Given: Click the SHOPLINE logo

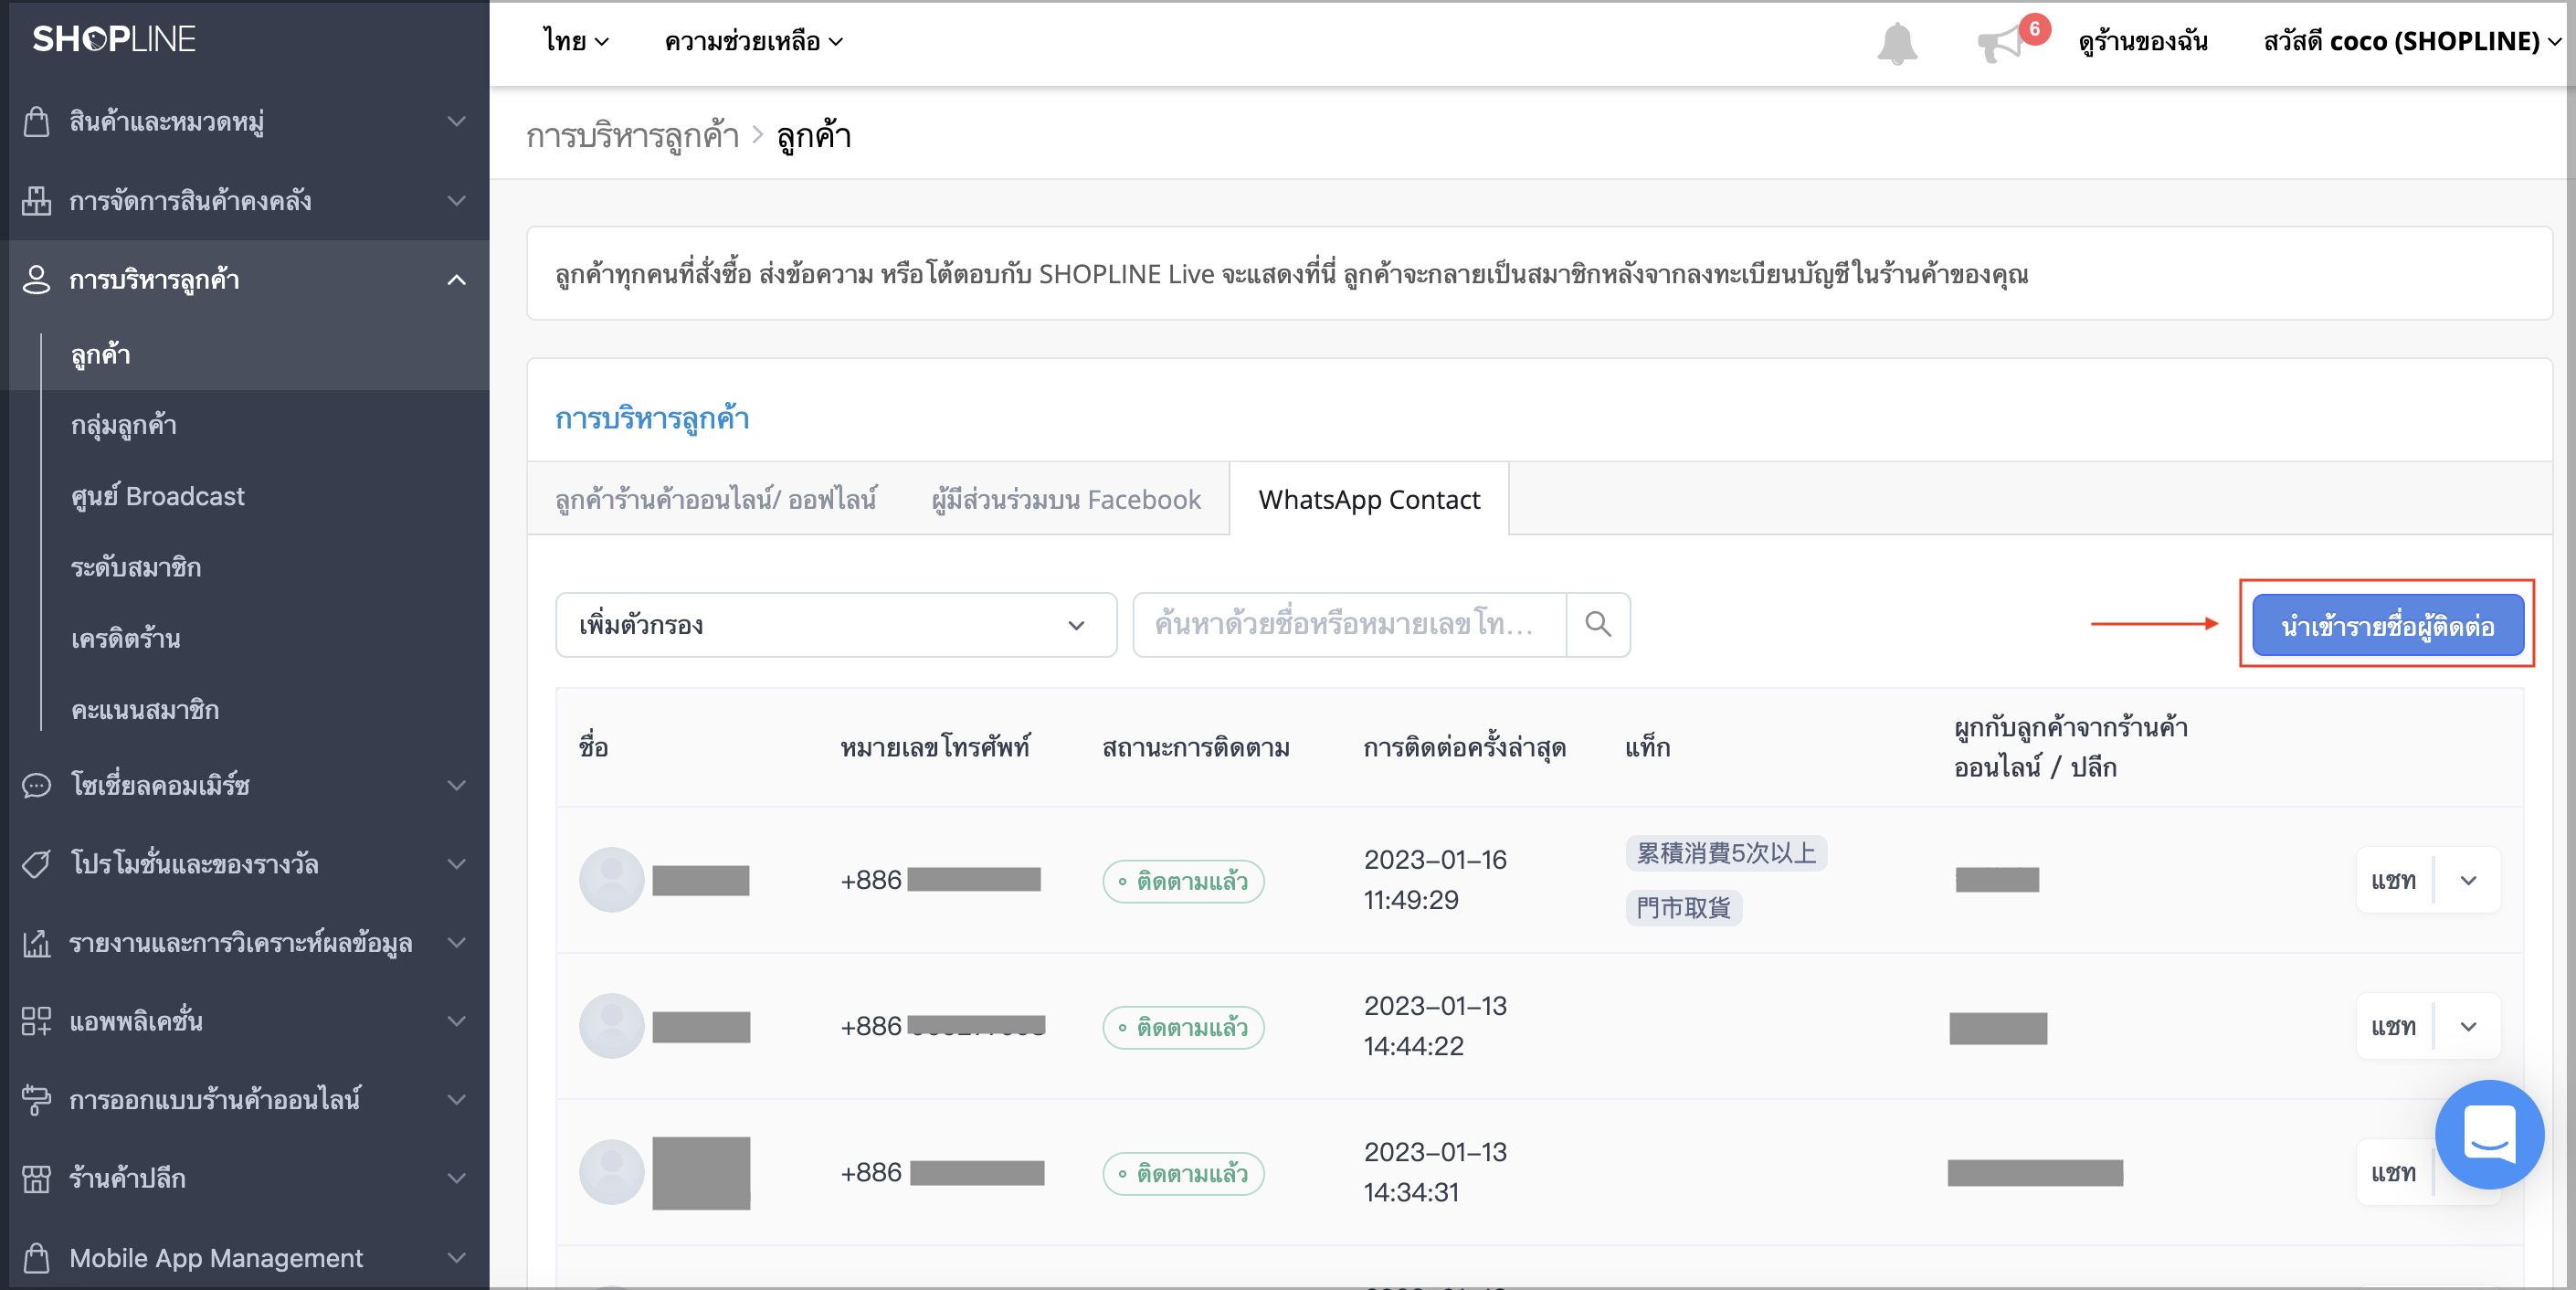Looking at the screenshot, I should click(114, 39).
